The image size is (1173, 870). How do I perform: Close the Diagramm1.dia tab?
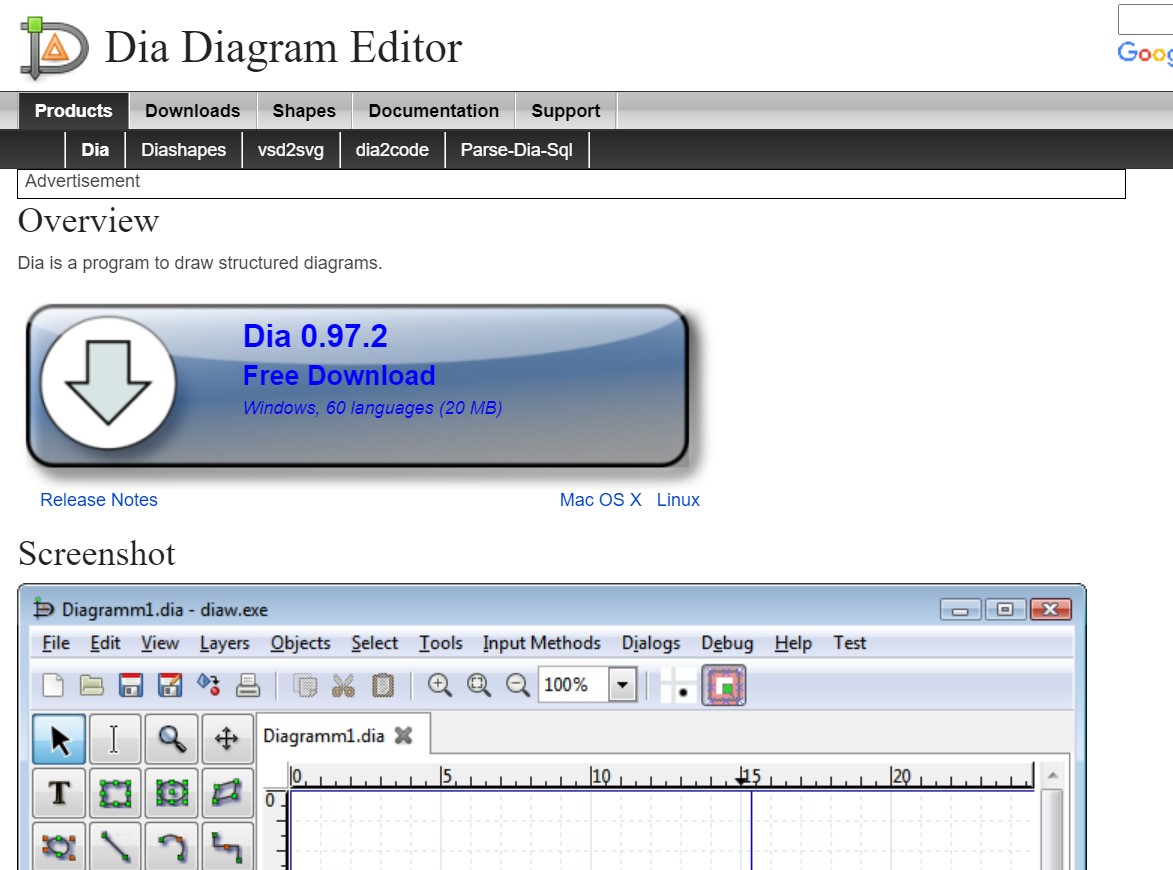tap(404, 735)
